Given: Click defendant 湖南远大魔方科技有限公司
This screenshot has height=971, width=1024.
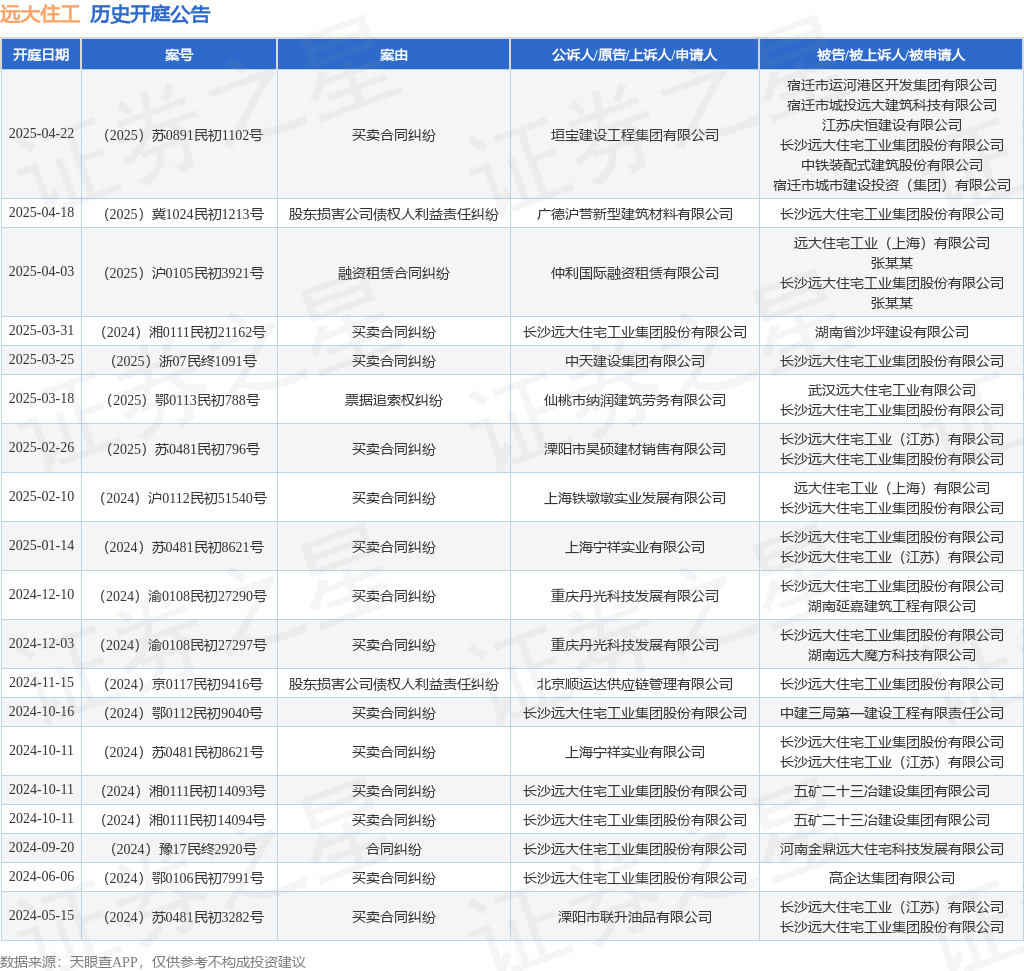Looking at the screenshot, I should click(891, 656).
